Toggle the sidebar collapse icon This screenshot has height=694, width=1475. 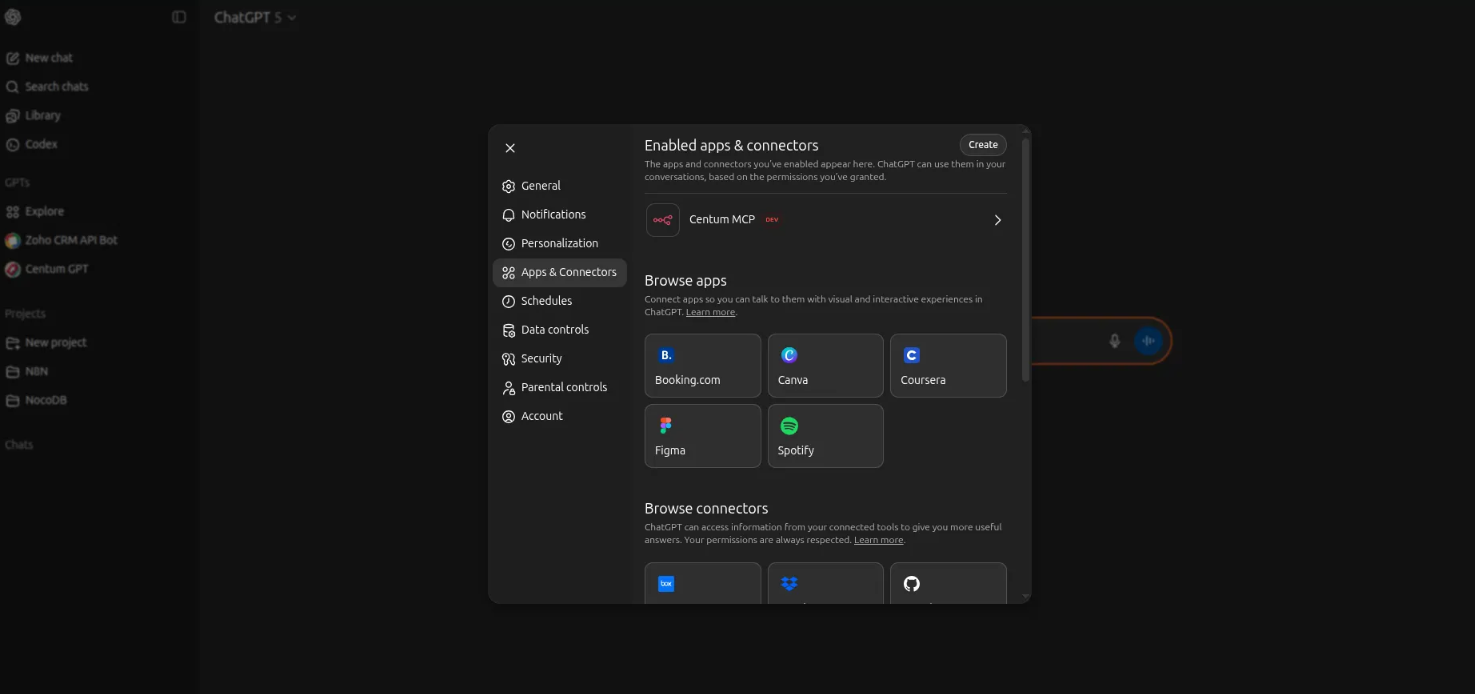[179, 17]
